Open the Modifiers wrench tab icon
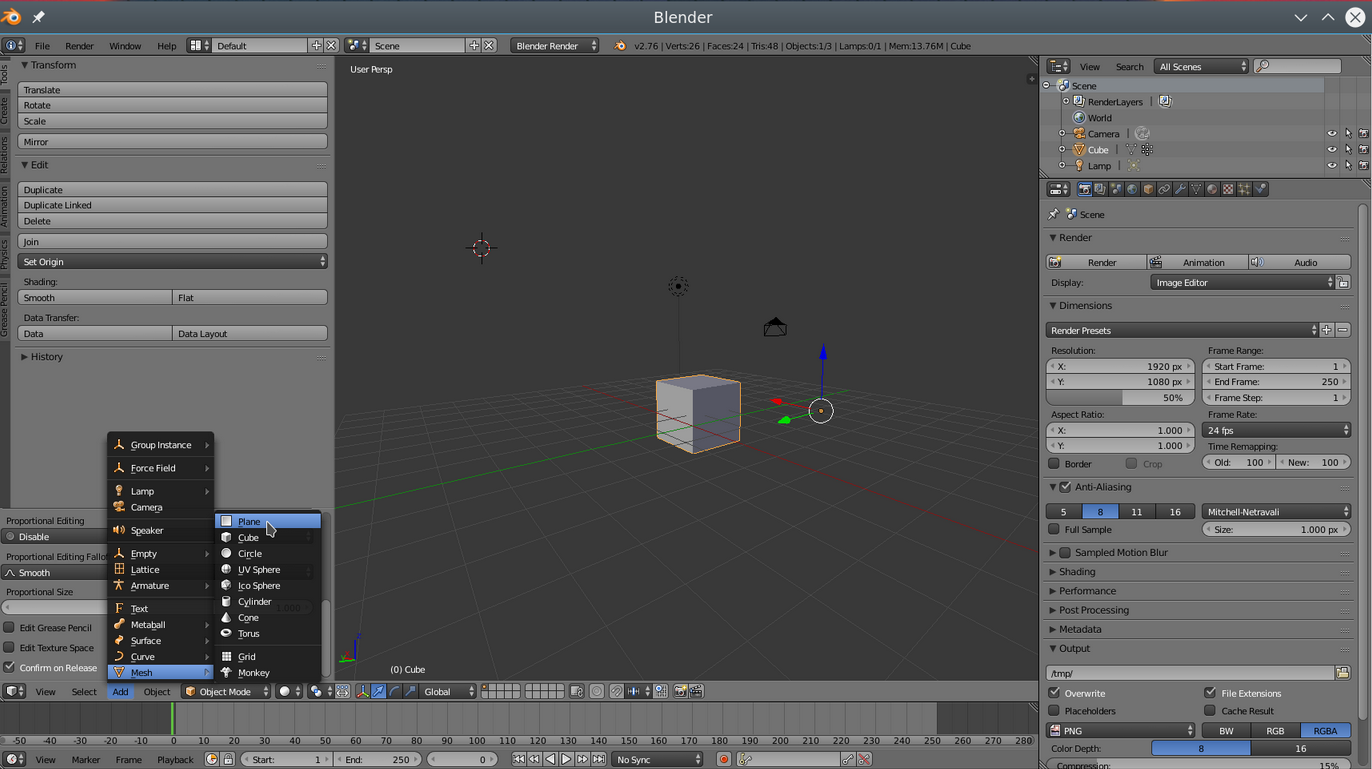The width and height of the screenshot is (1372, 769). [1180, 189]
